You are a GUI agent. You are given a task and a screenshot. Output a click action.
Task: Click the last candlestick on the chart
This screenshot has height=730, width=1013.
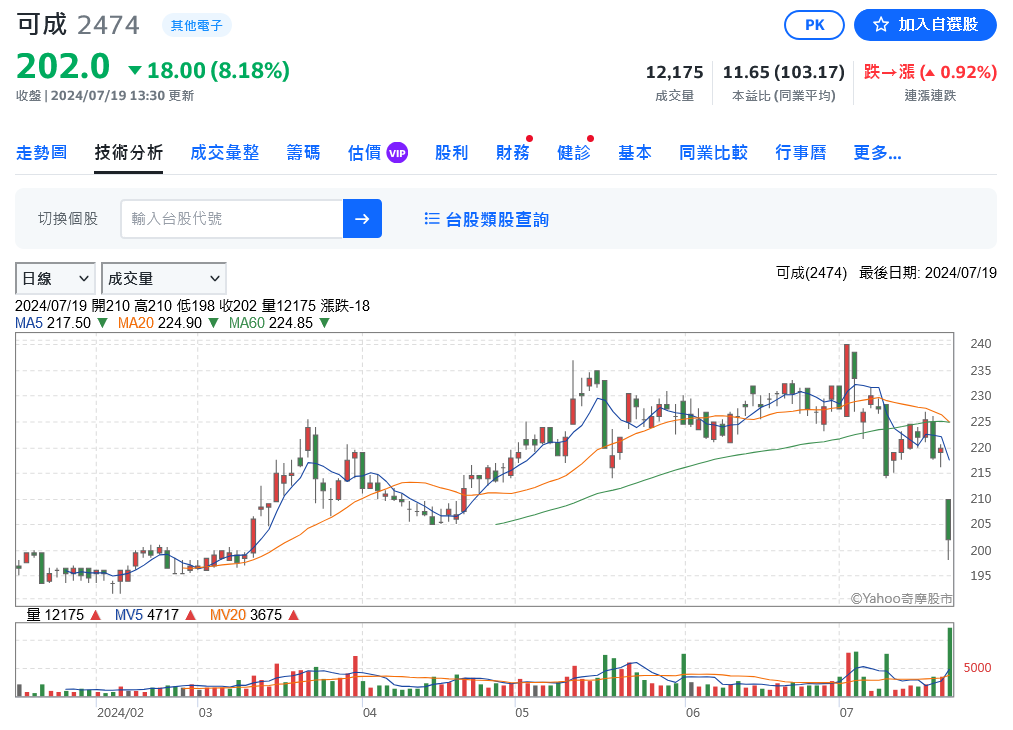click(948, 520)
